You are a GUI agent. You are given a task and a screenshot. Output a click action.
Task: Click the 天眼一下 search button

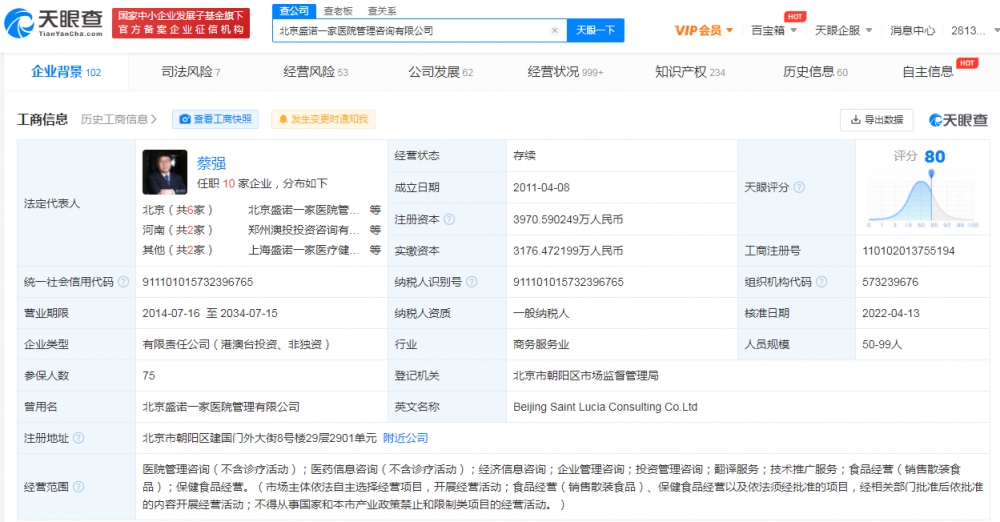(595, 31)
